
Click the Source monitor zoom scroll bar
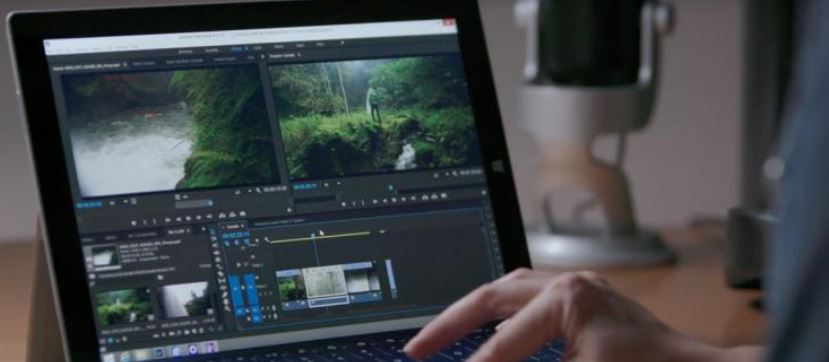194,203
